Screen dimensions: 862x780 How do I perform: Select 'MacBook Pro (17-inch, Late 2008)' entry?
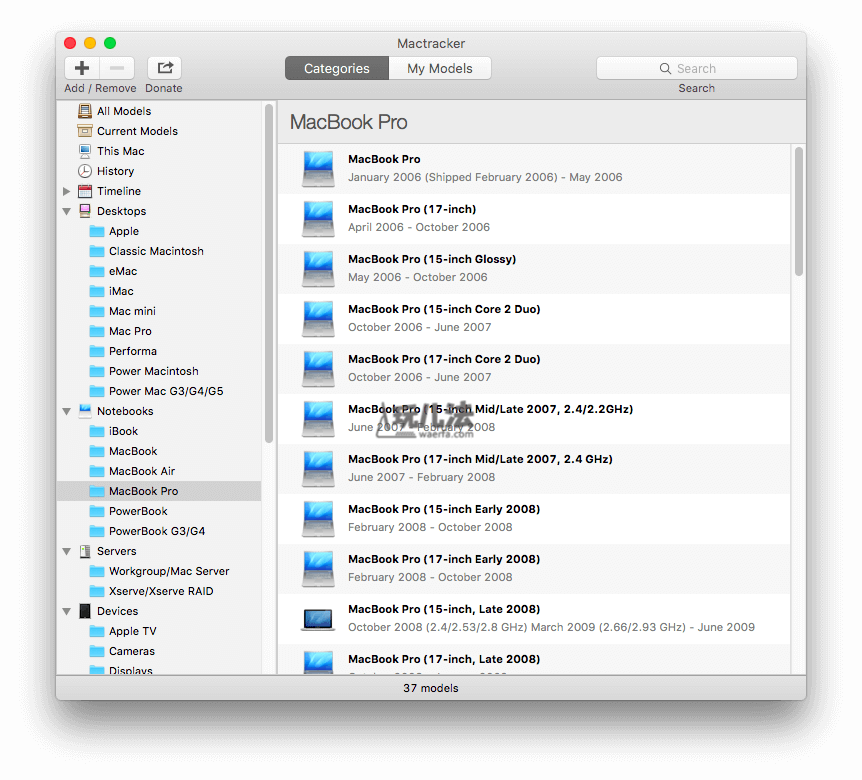coord(534,659)
